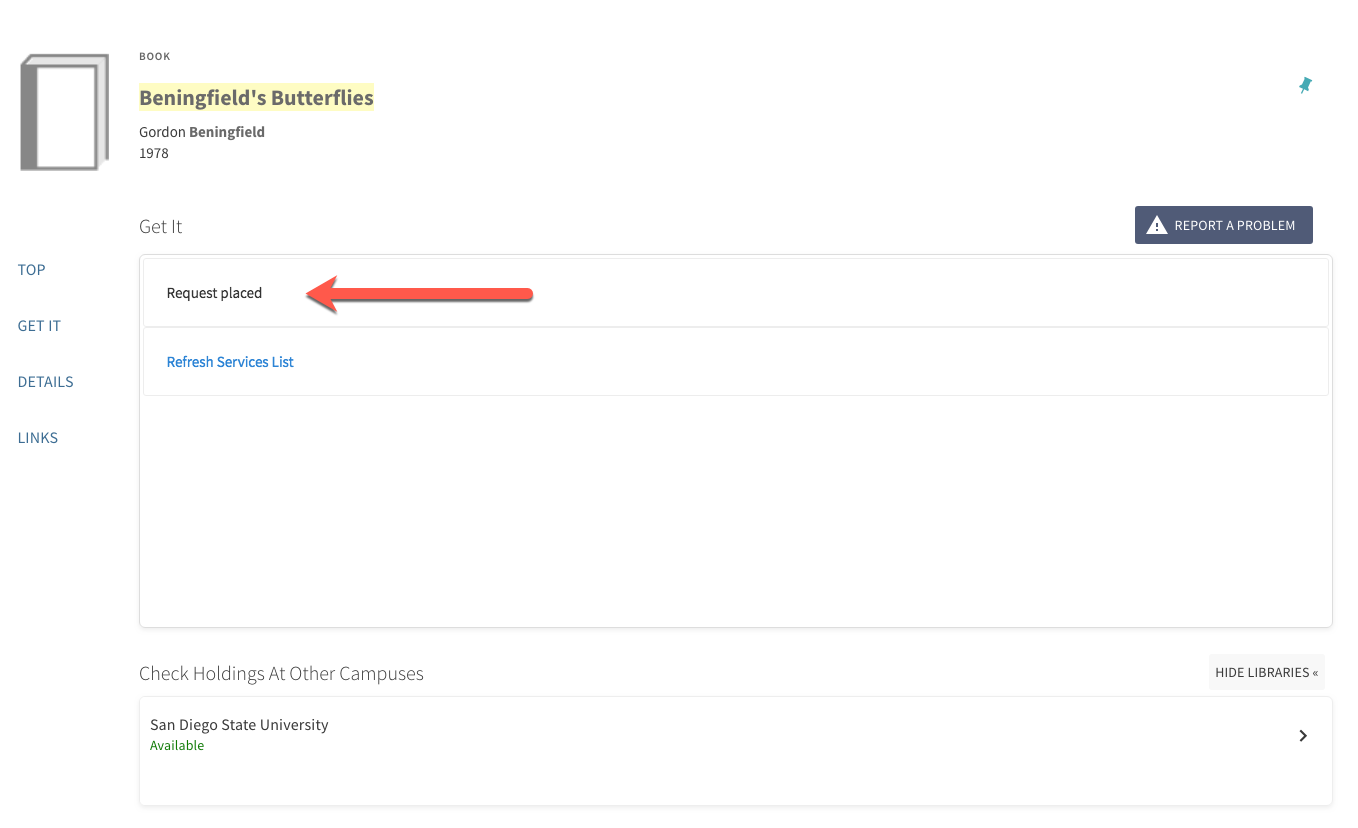The height and width of the screenshot is (828, 1358).
Task: Navigate to the Details section
Action: point(46,382)
